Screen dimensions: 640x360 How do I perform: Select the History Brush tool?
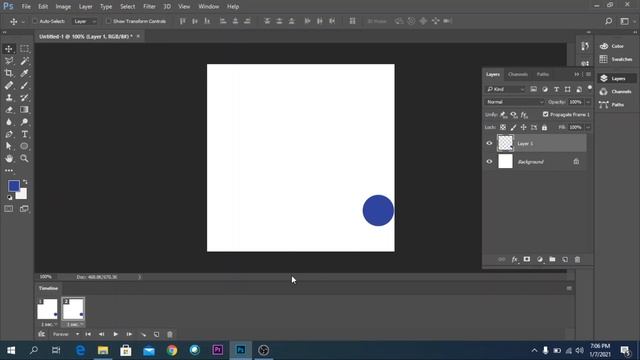(x=24, y=98)
